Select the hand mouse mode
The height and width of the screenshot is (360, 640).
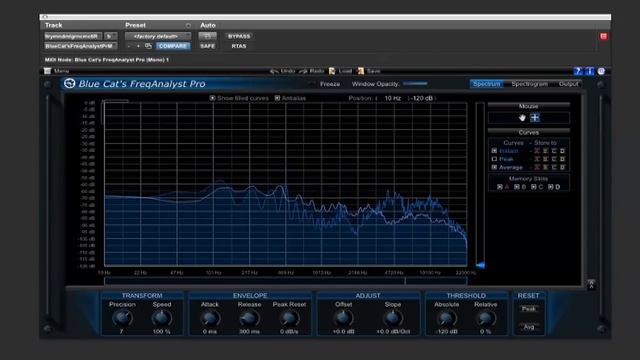coord(522,118)
